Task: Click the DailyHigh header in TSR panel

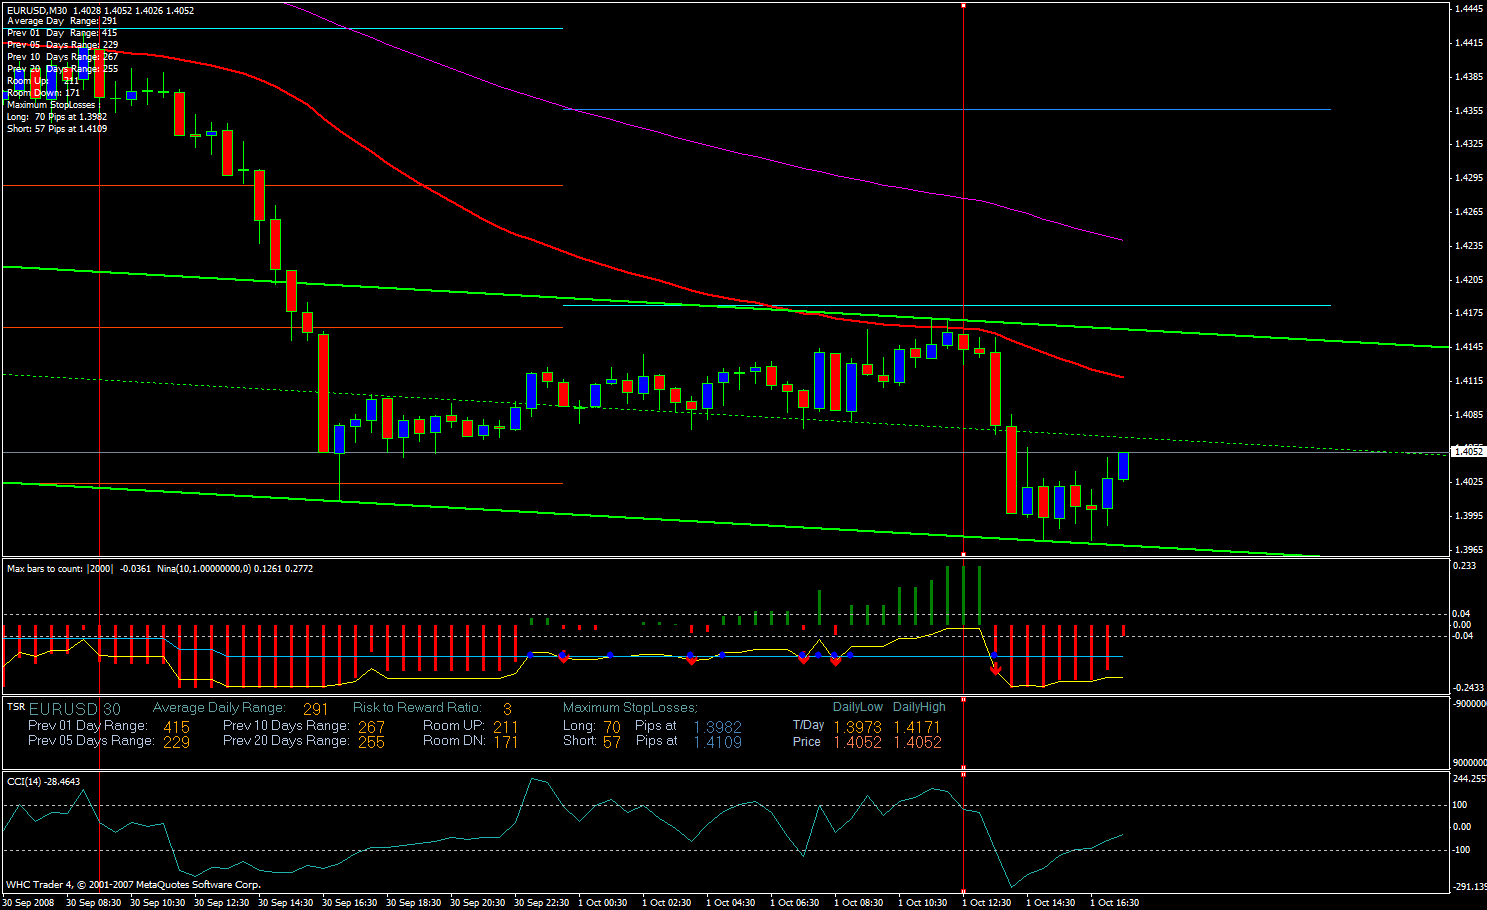Action: [x=918, y=707]
